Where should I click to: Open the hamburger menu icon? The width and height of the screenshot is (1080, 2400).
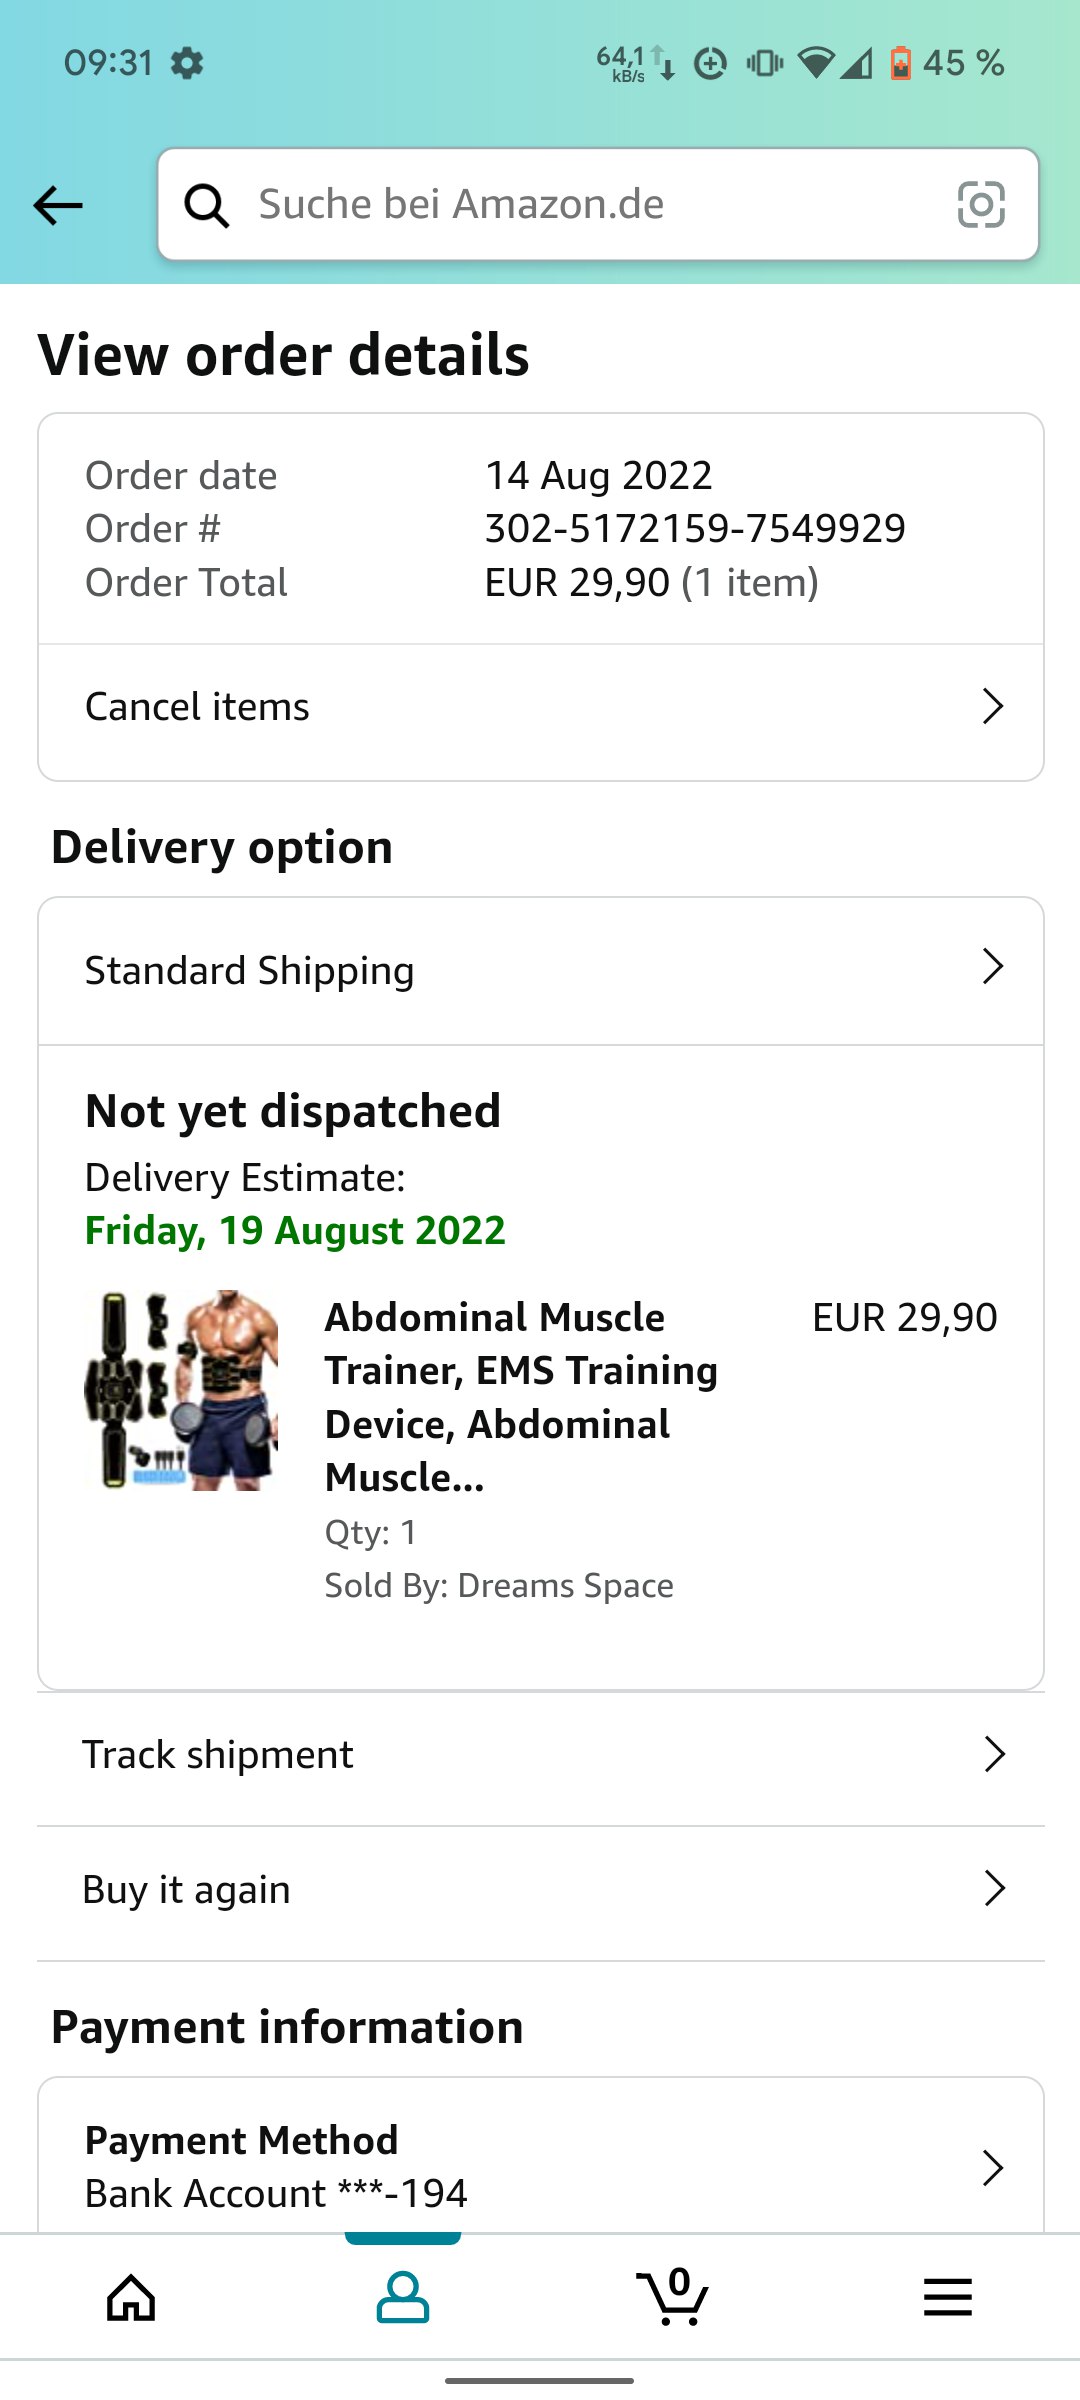tap(947, 2296)
